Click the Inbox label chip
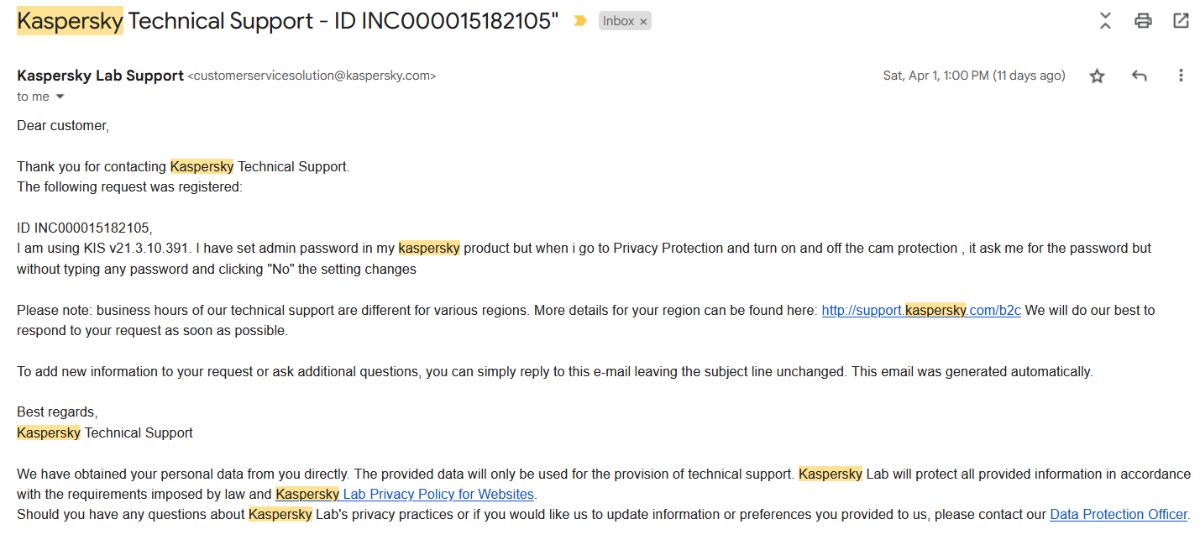The image size is (1200, 540). pos(618,21)
